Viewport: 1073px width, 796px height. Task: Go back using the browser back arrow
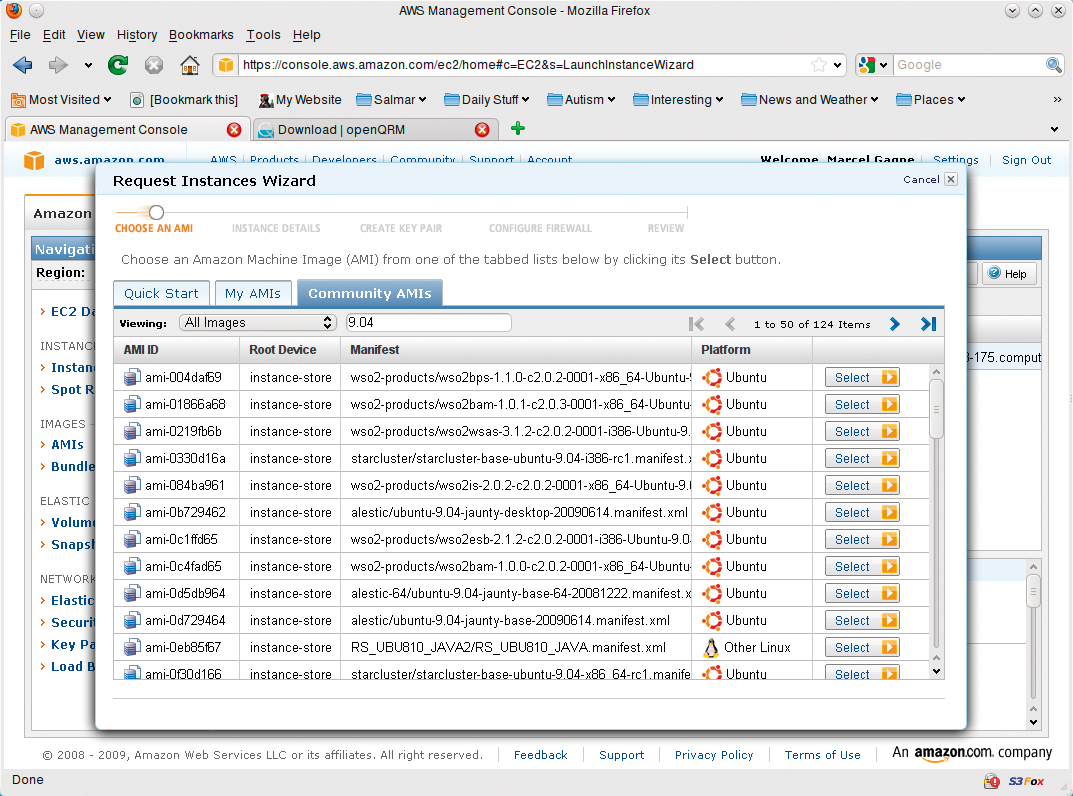pyautogui.click(x=23, y=65)
